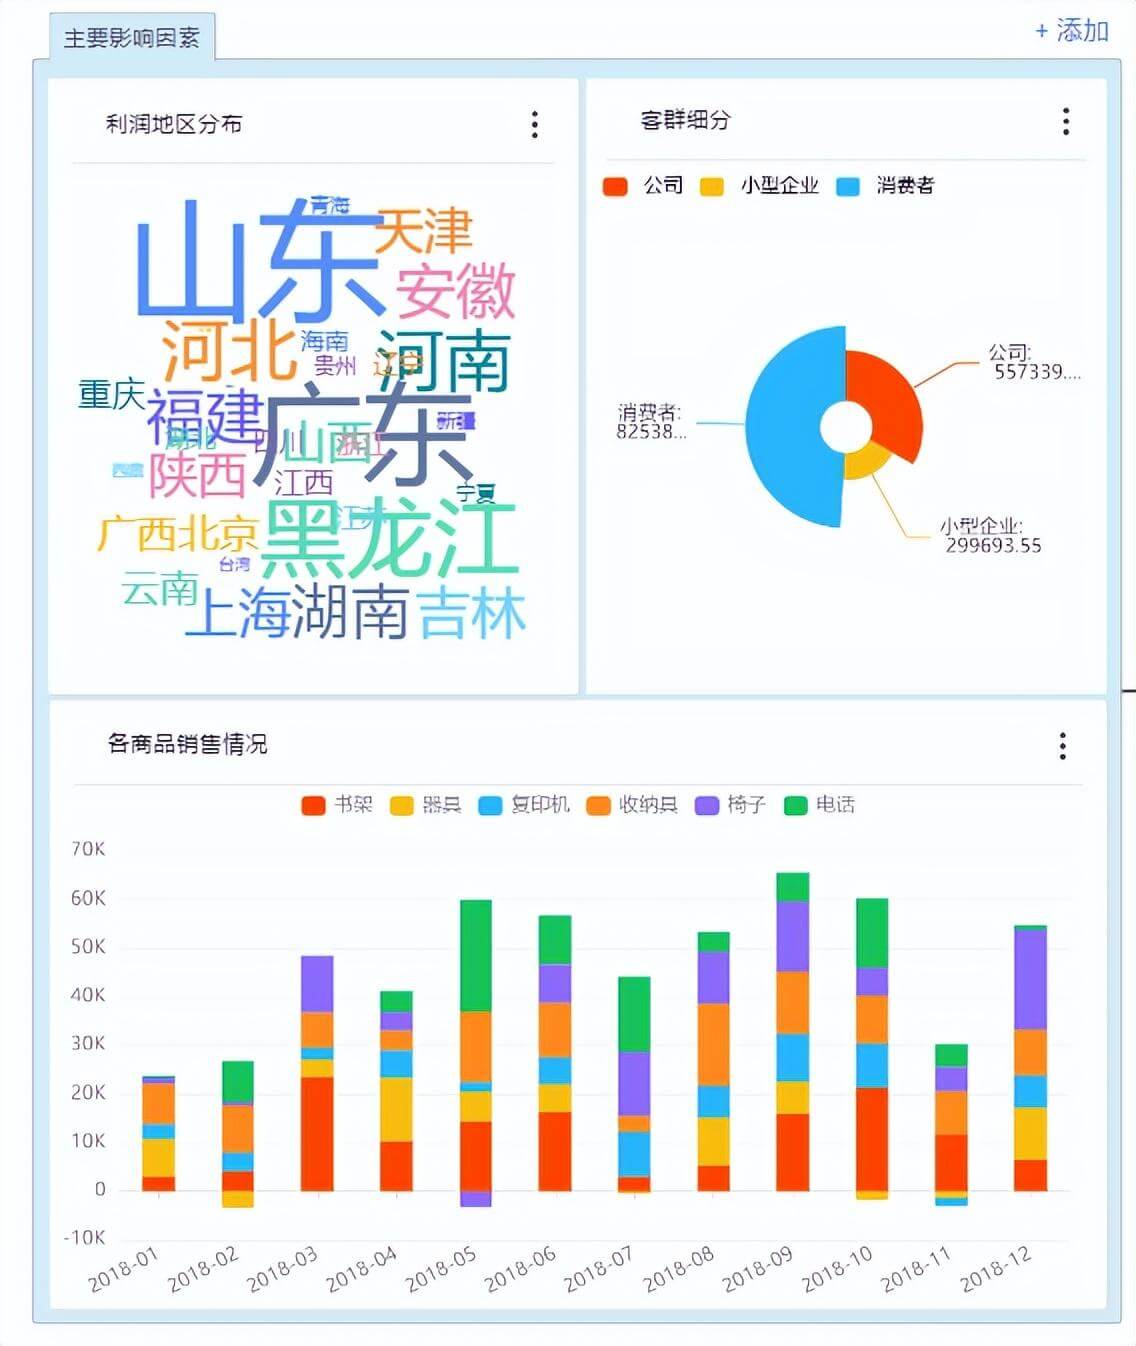
Task: Open the 客群细分 panel three-dot menu
Action: pyautogui.click(x=1066, y=121)
